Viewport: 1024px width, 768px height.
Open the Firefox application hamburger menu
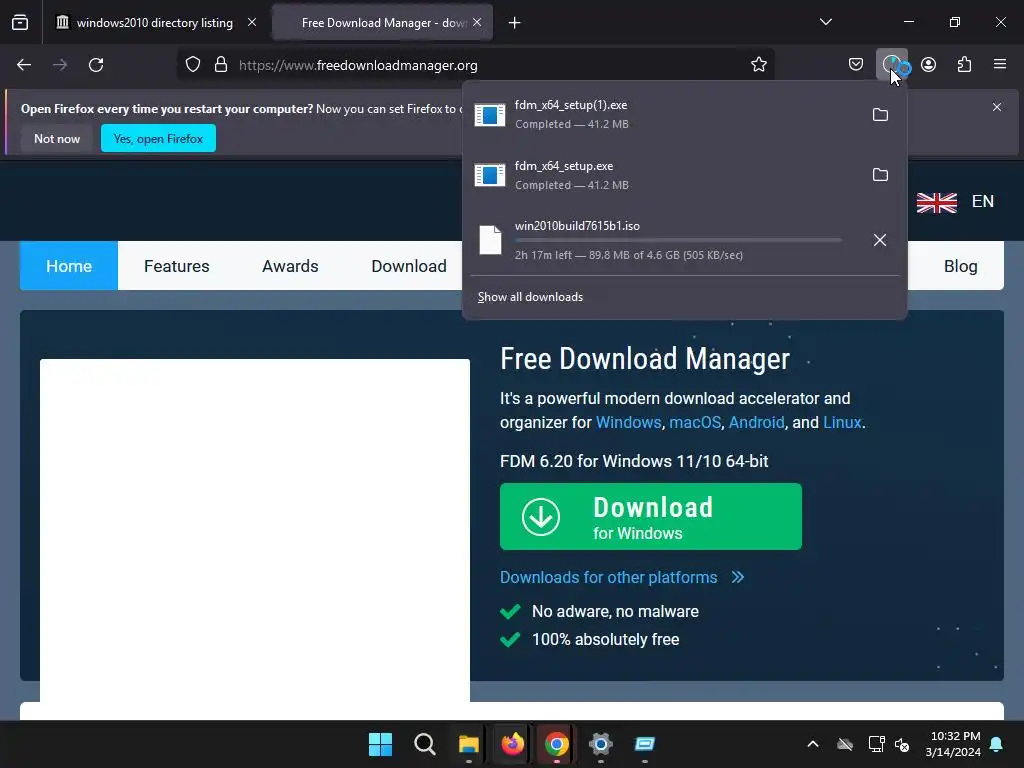(x=1000, y=65)
